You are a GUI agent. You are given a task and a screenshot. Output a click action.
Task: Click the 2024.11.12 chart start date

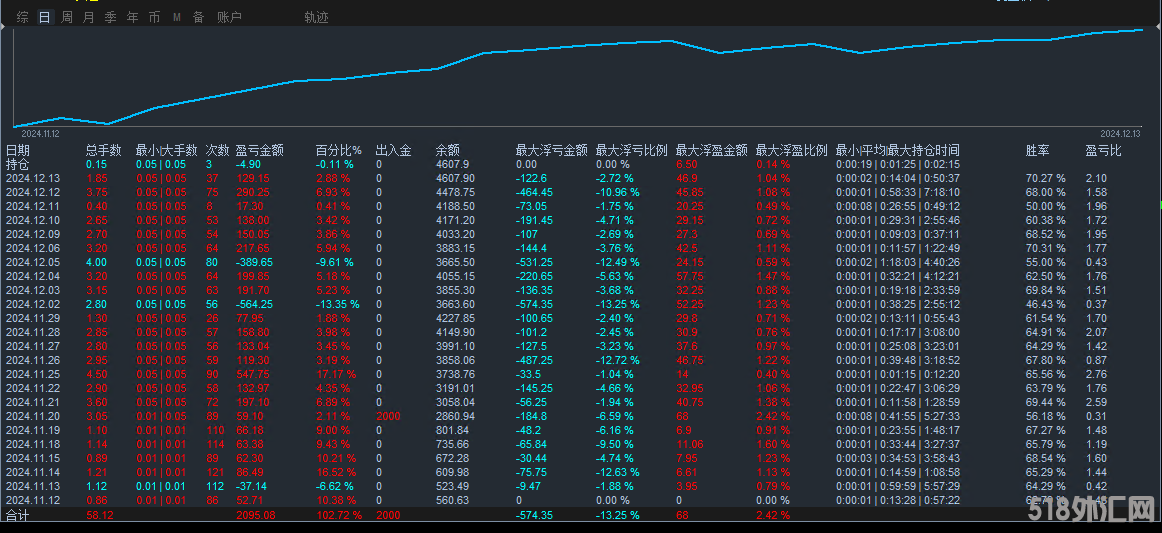click(41, 133)
